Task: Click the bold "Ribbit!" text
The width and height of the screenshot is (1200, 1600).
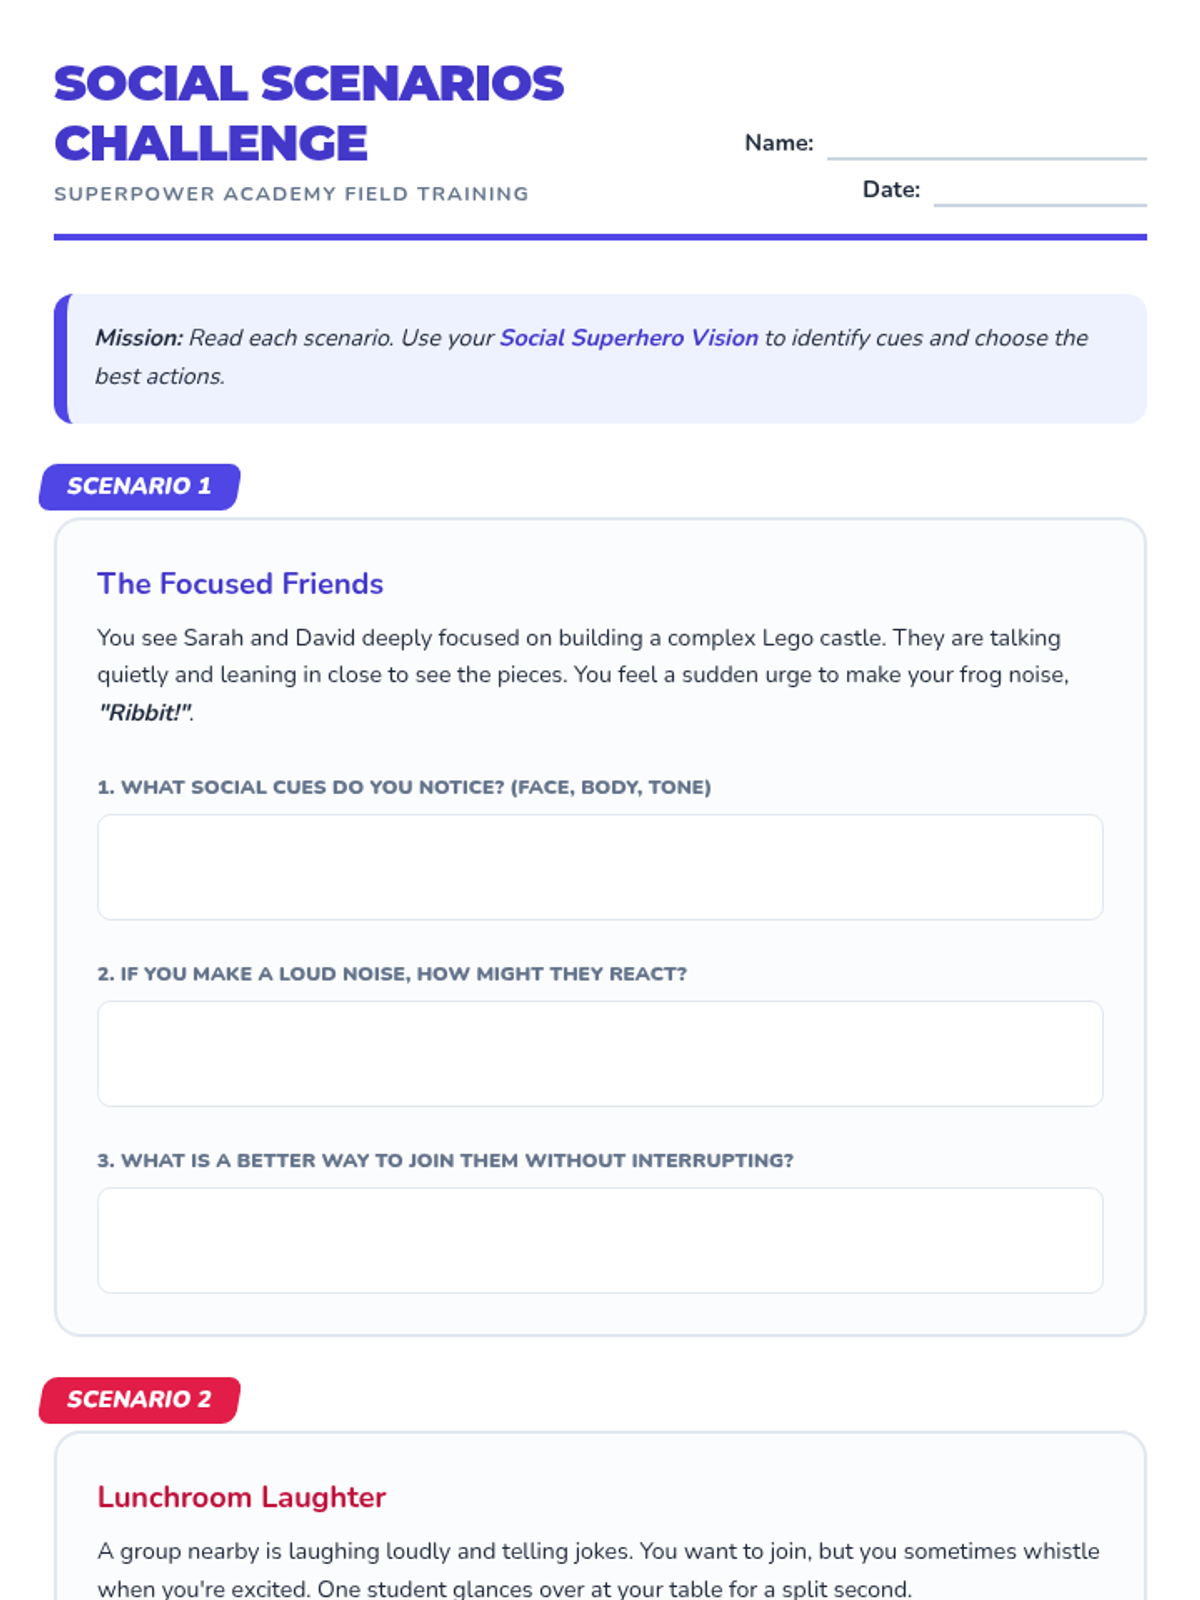Action: [145, 713]
